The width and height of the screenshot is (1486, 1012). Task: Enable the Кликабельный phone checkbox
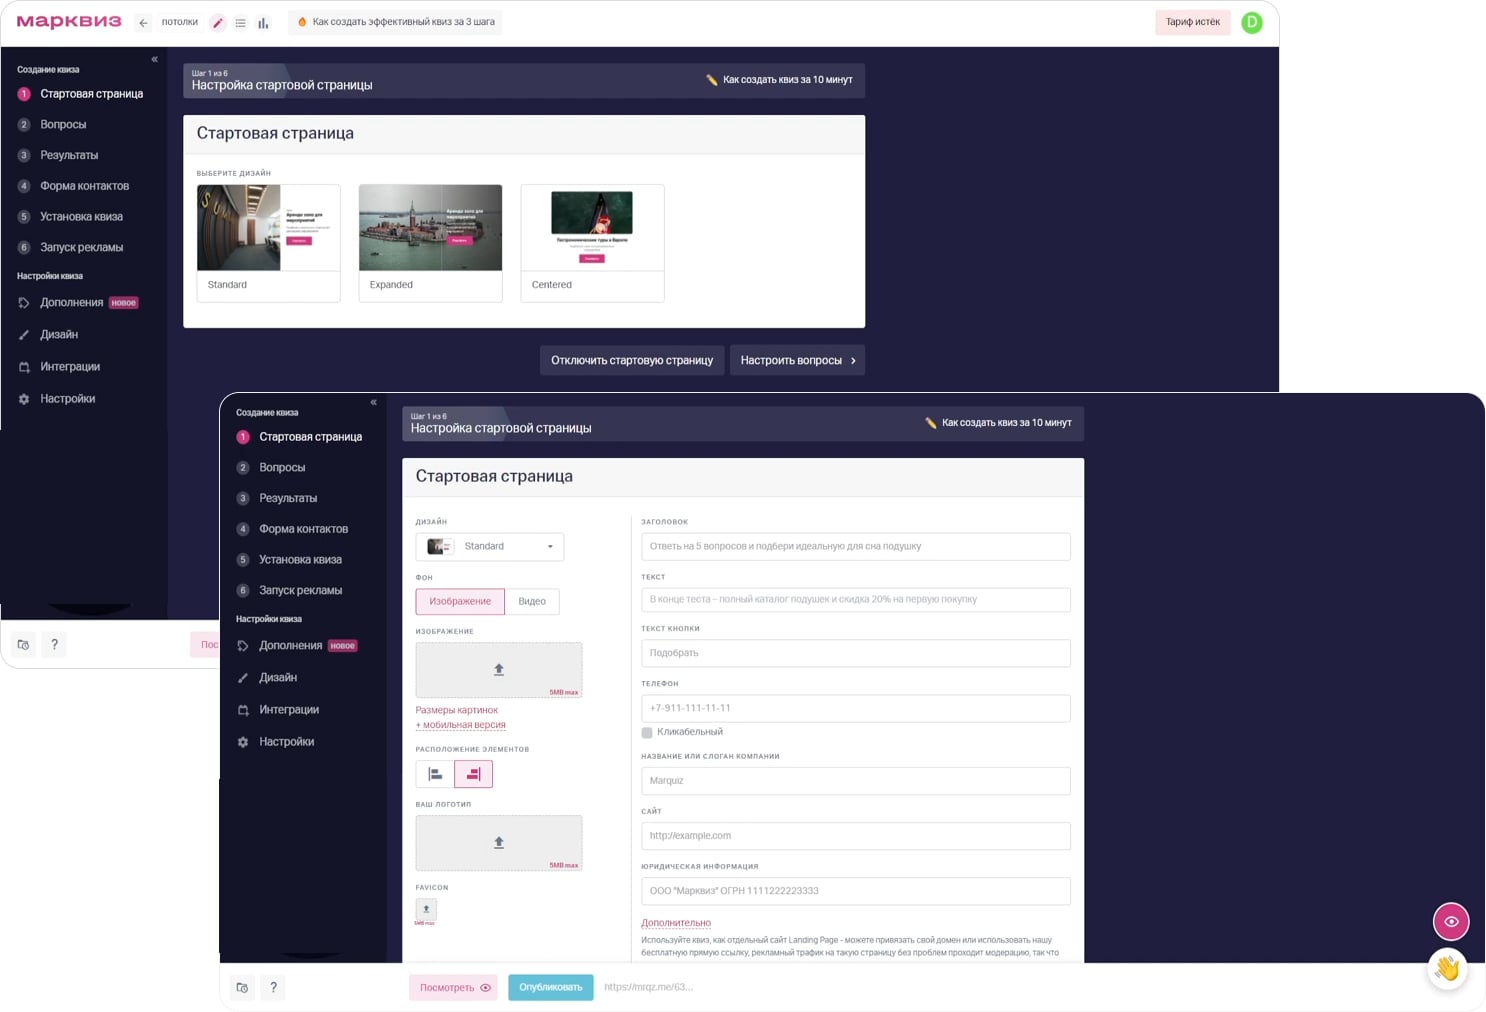coord(647,733)
